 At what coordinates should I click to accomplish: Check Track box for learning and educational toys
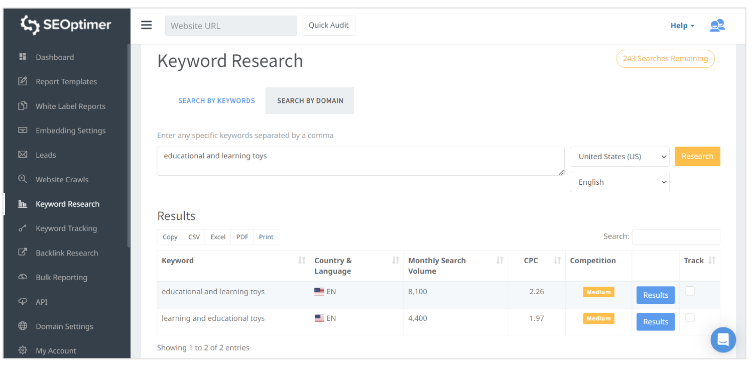[x=690, y=317]
